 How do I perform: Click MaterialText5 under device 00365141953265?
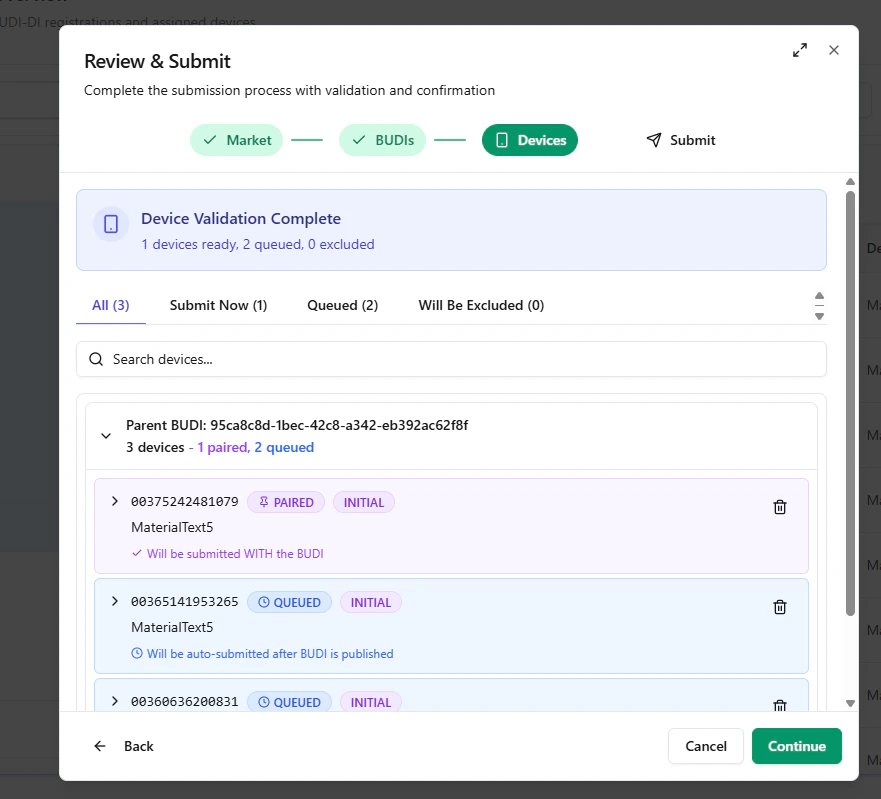coord(172,627)
